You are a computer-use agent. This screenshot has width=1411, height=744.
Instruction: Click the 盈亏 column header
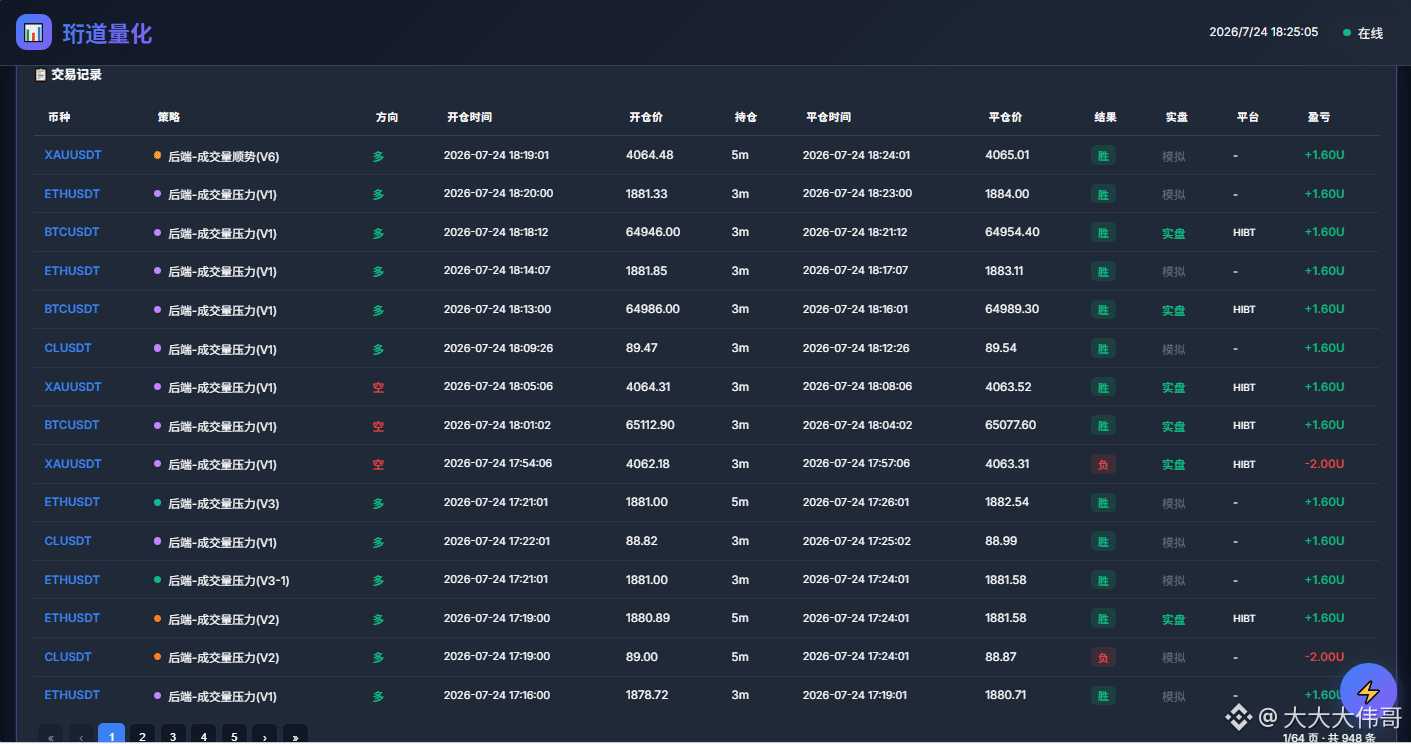pos(1318,117)
